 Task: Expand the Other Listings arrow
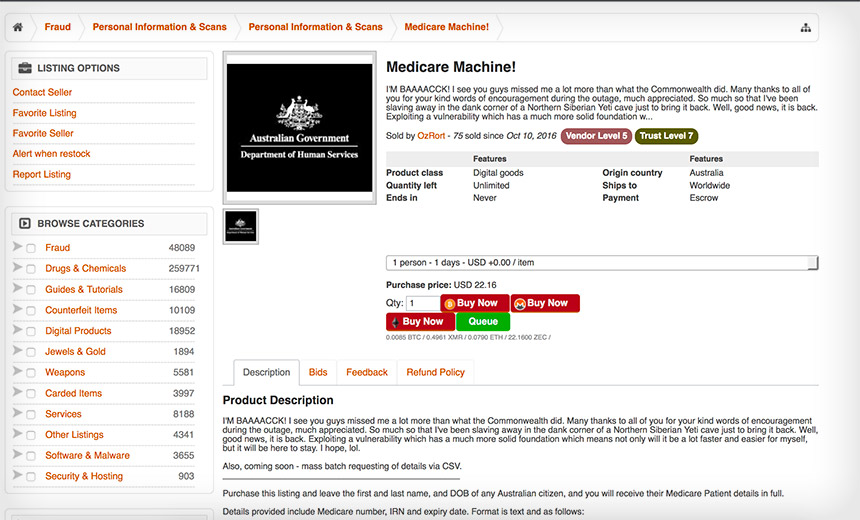pyautogui.click(x=18, y=433)
